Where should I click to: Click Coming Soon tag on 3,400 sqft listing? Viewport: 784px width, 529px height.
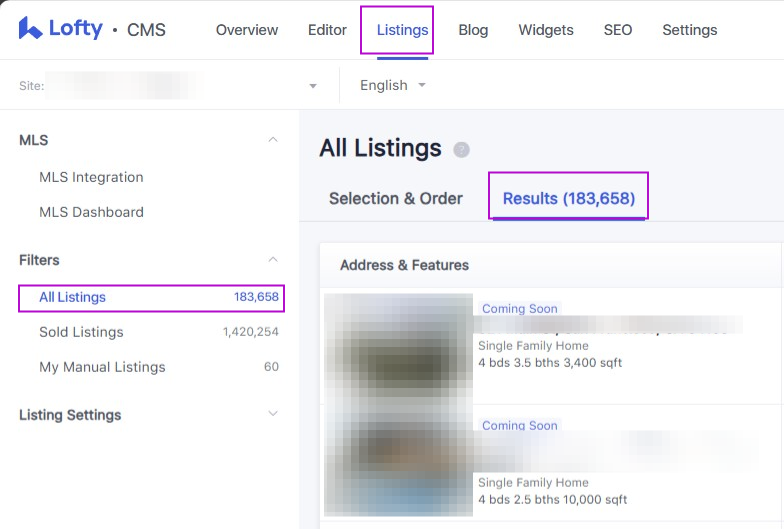click(x=520, y=308)
